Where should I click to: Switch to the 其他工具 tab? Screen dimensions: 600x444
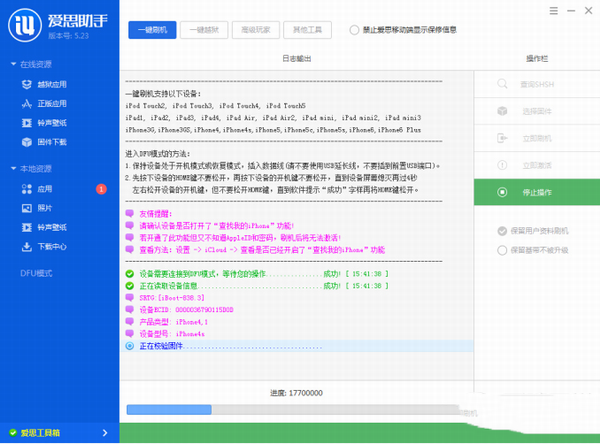(x=307, y=30)
